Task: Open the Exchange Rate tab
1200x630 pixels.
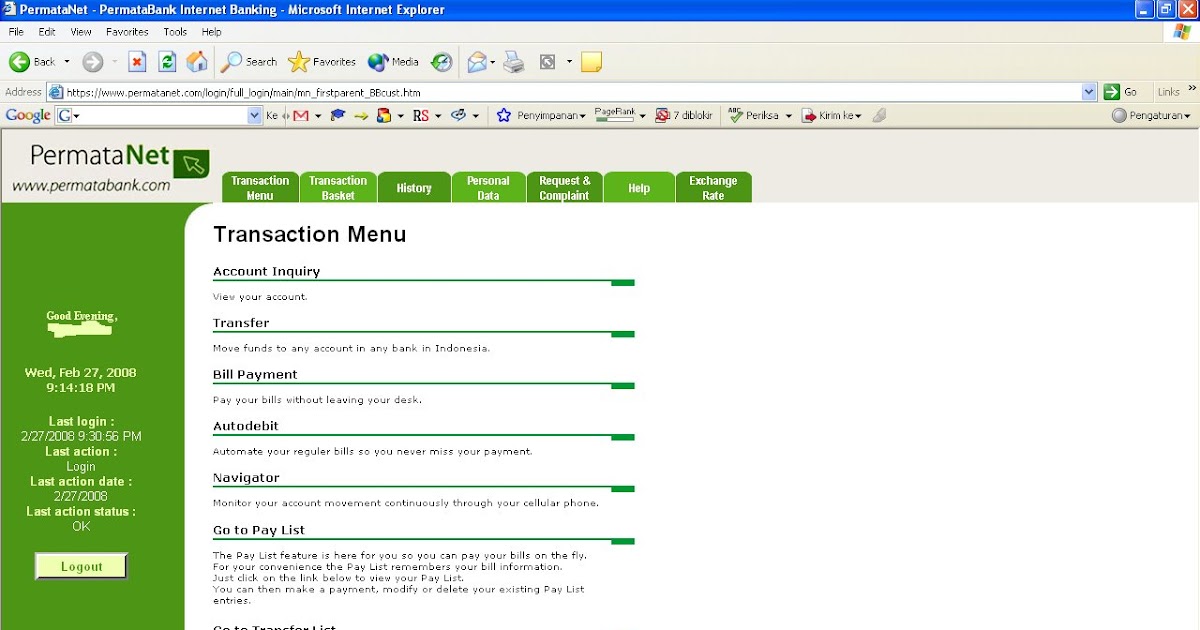Action: pyautogui.click(x=713, y=188)
